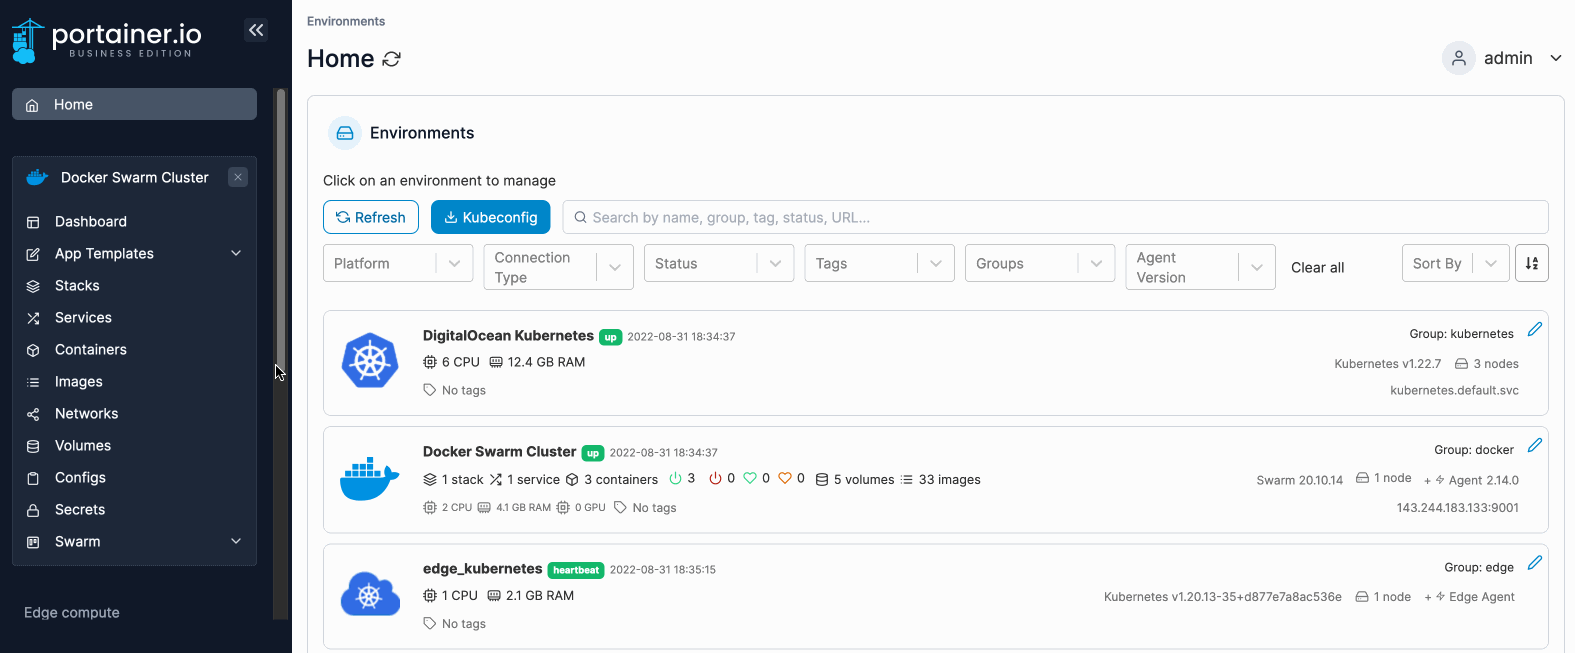Open the Tags filter dropdown

tap(879, 263)
